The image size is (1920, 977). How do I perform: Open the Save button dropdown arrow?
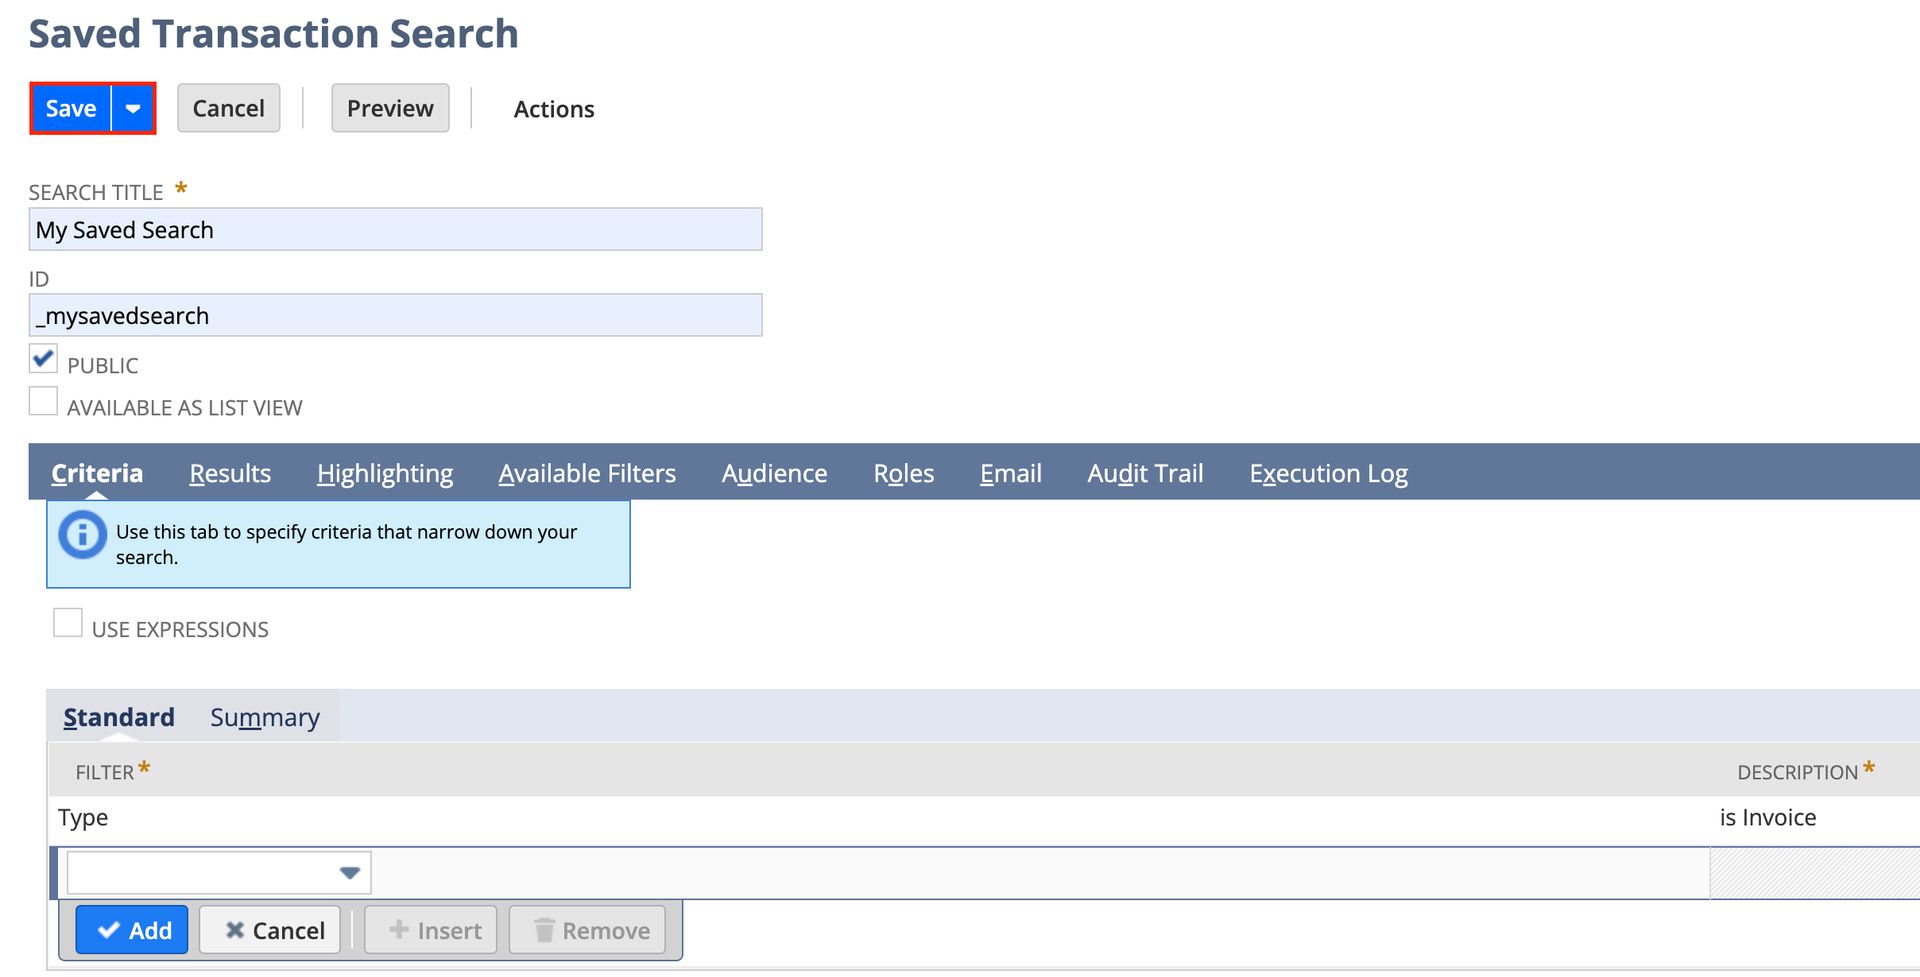click(133, 107)
